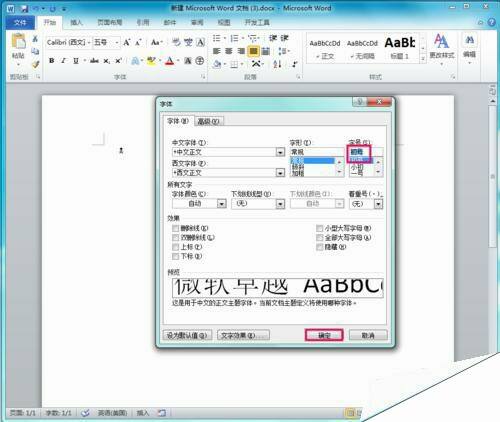Click the Paste icon in the clipboard group
This screenshot has height=422, width=500.
coord(18,41)
